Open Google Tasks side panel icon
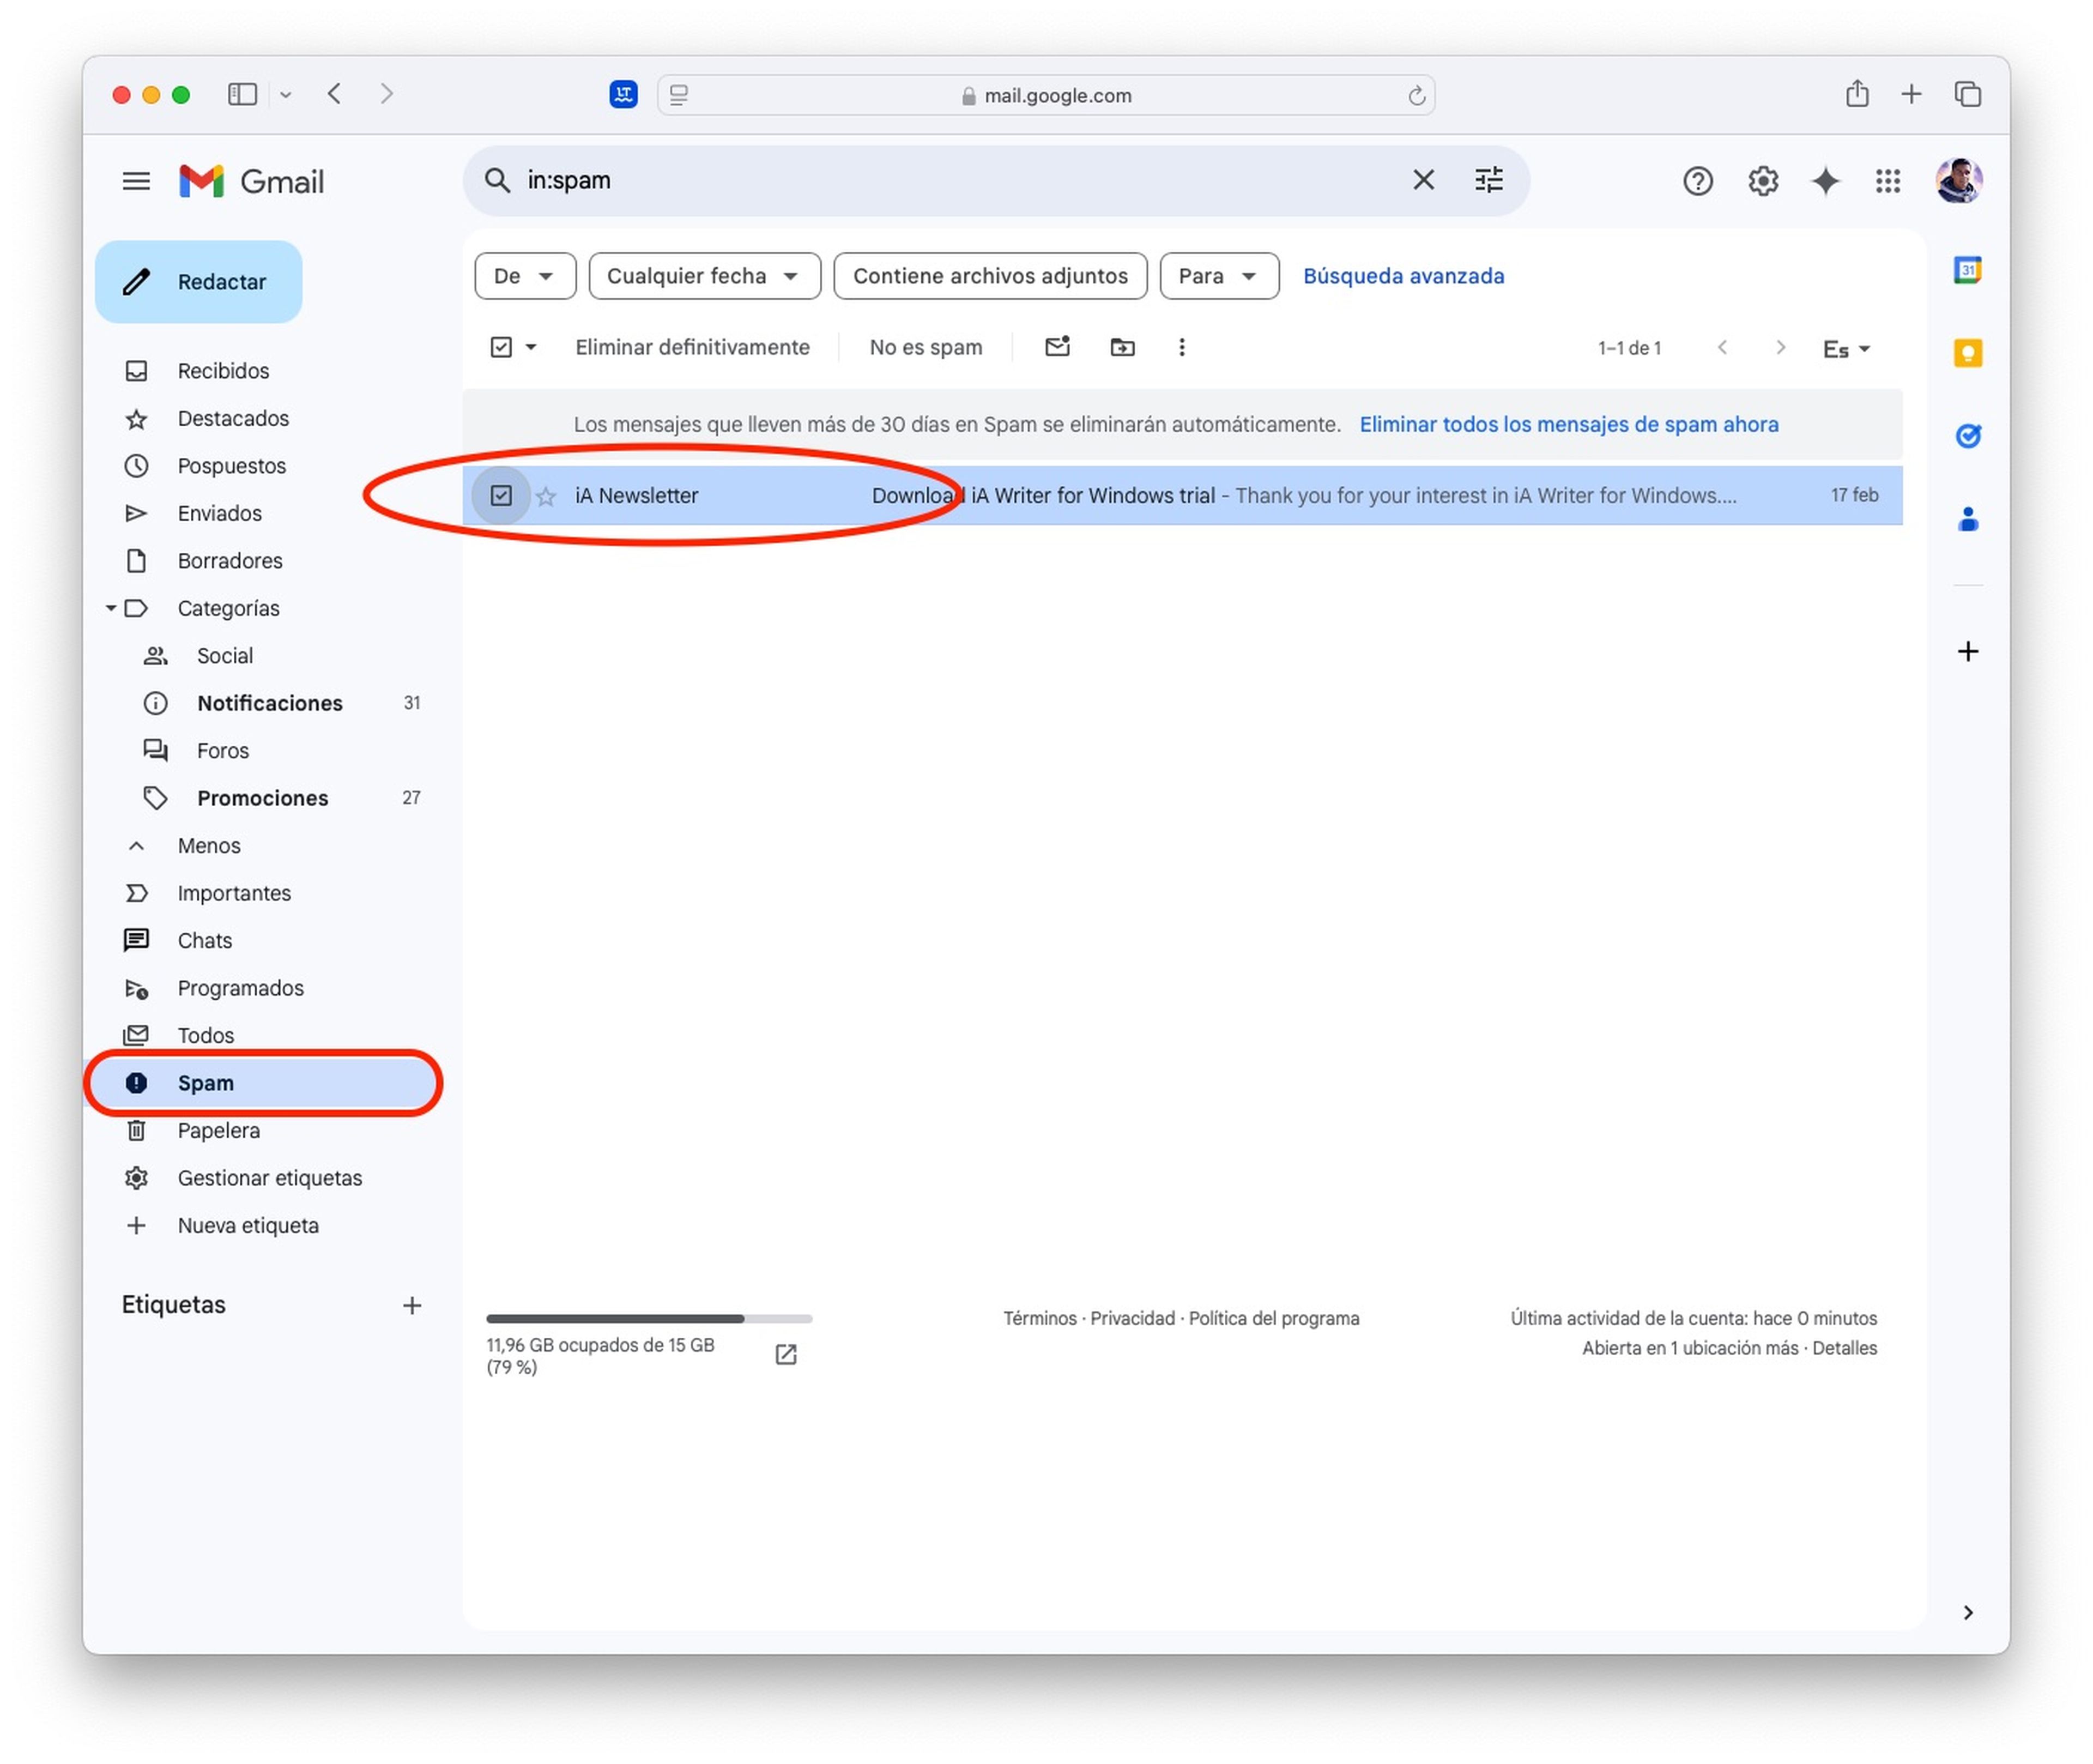This screenshot has width=2093, height=1764. click(x=1967, y=436)
